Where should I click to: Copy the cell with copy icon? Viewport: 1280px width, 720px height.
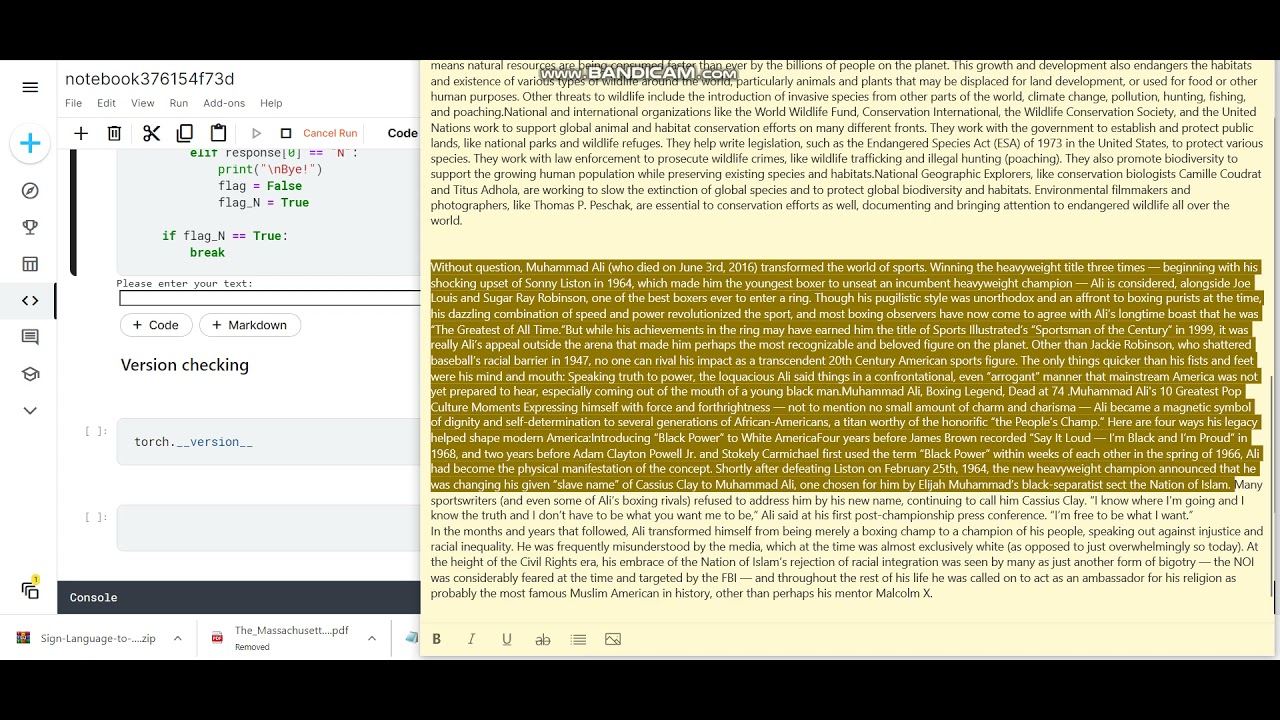point(185,133)
